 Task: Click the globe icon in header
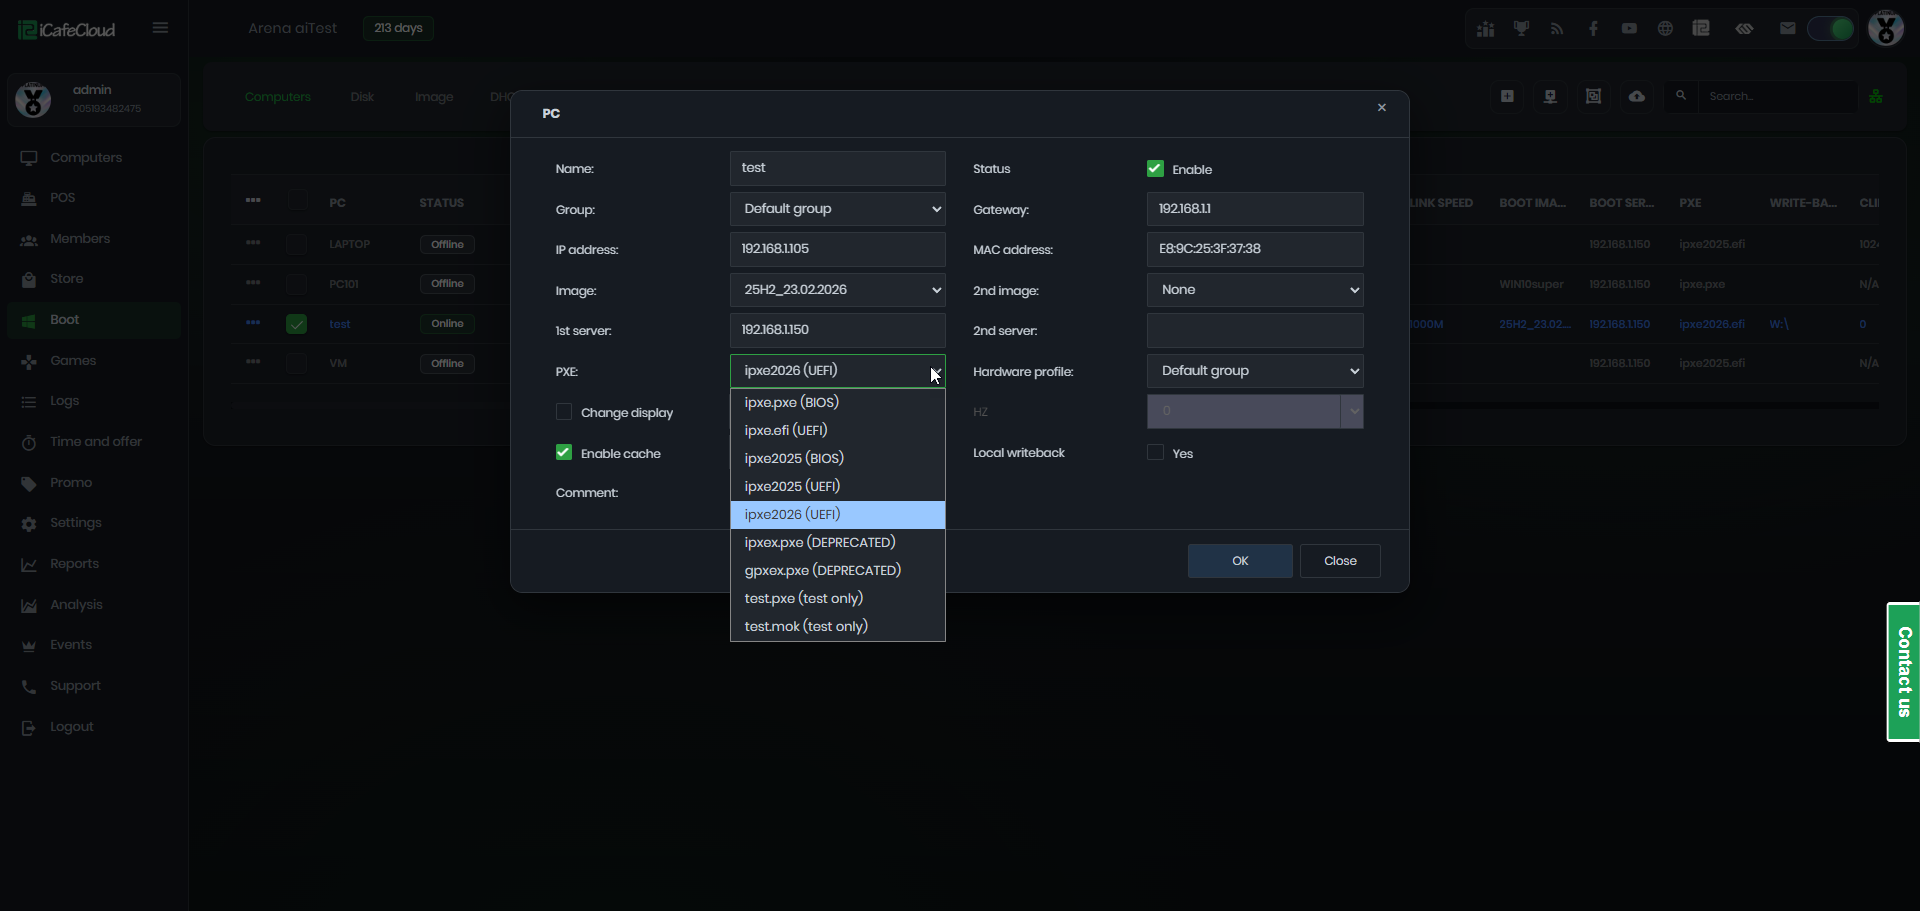click(x=1665, y=28)
